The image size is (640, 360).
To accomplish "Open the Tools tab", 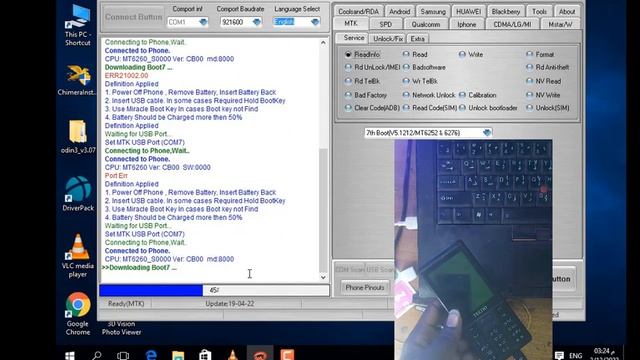I will point(539,11).
